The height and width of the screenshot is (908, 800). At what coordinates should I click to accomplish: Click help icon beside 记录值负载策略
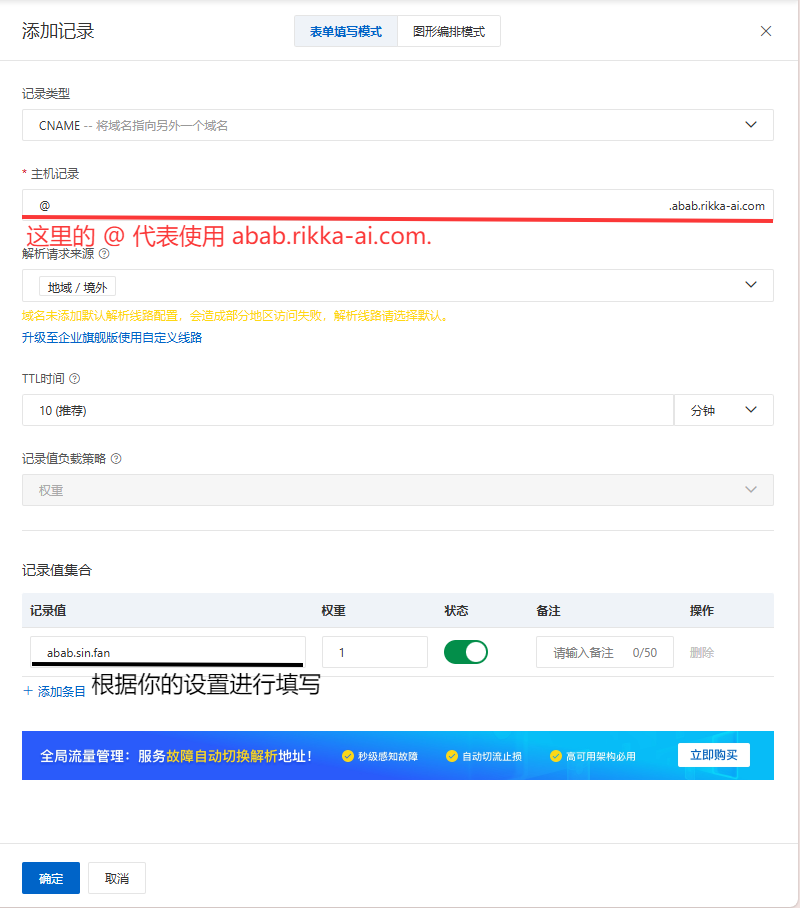[x=116, y=458]
